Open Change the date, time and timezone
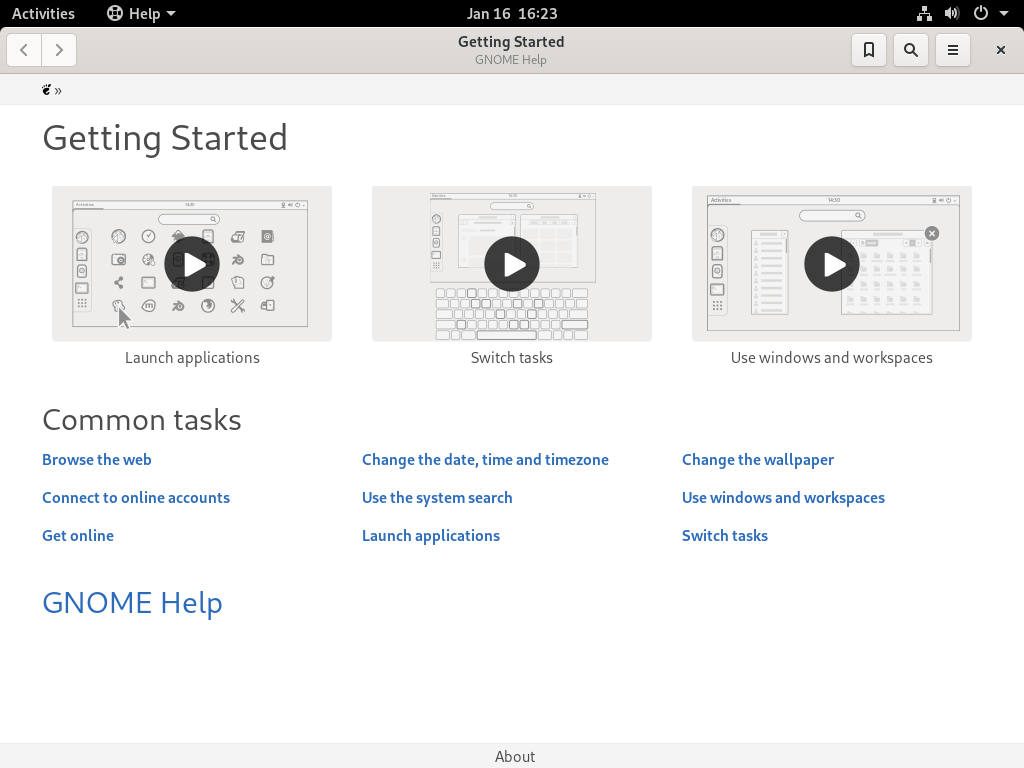This screenshot has height=768, width=1024. coord(485,460)
